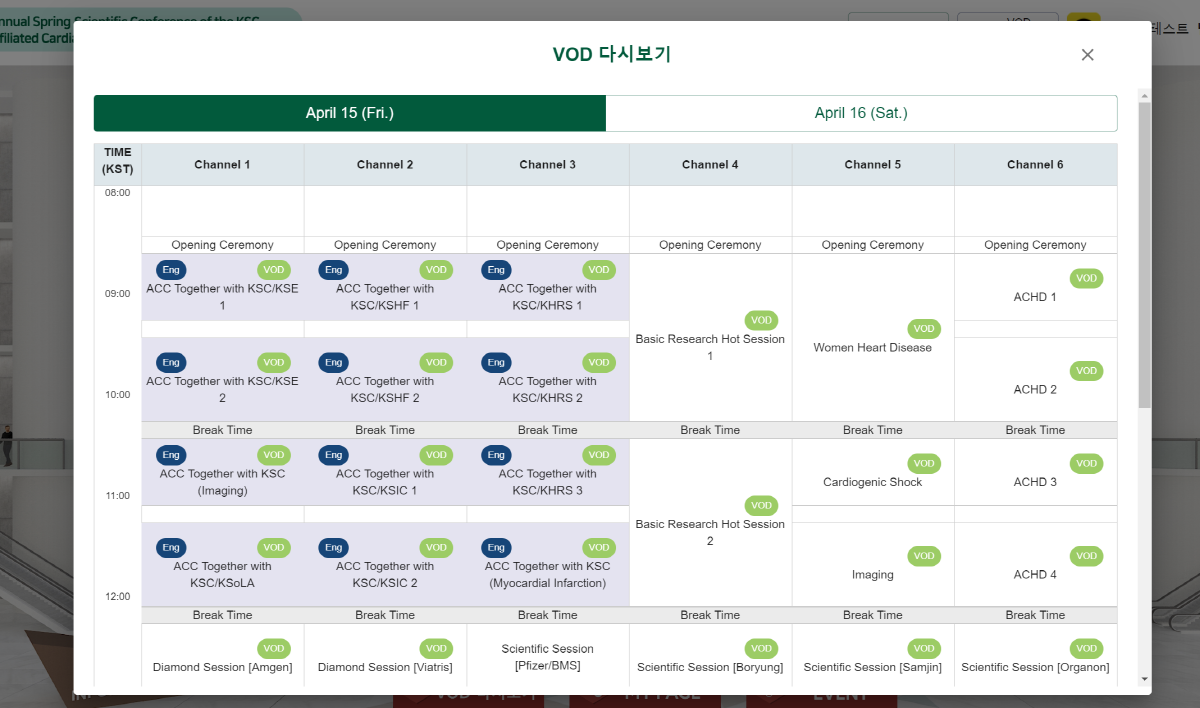Image resolution: width=1200 pixels, height=708 pixels.
Task: Open the ACC Together with KSC/KSIC 1 session
Action: click(385, 482)
